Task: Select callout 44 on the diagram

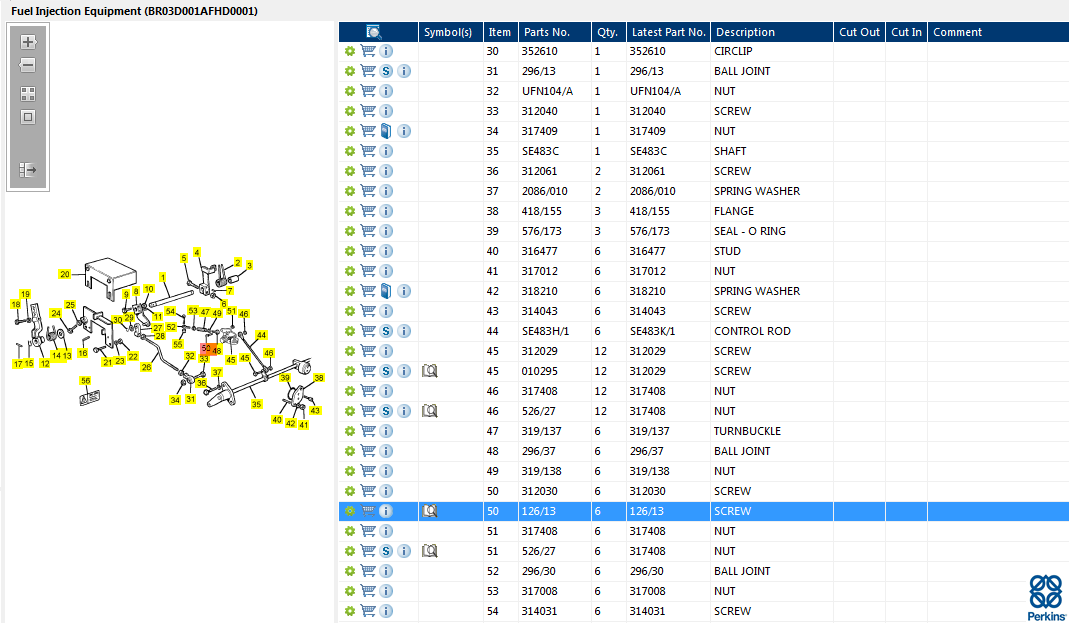Action: (261, 335)
